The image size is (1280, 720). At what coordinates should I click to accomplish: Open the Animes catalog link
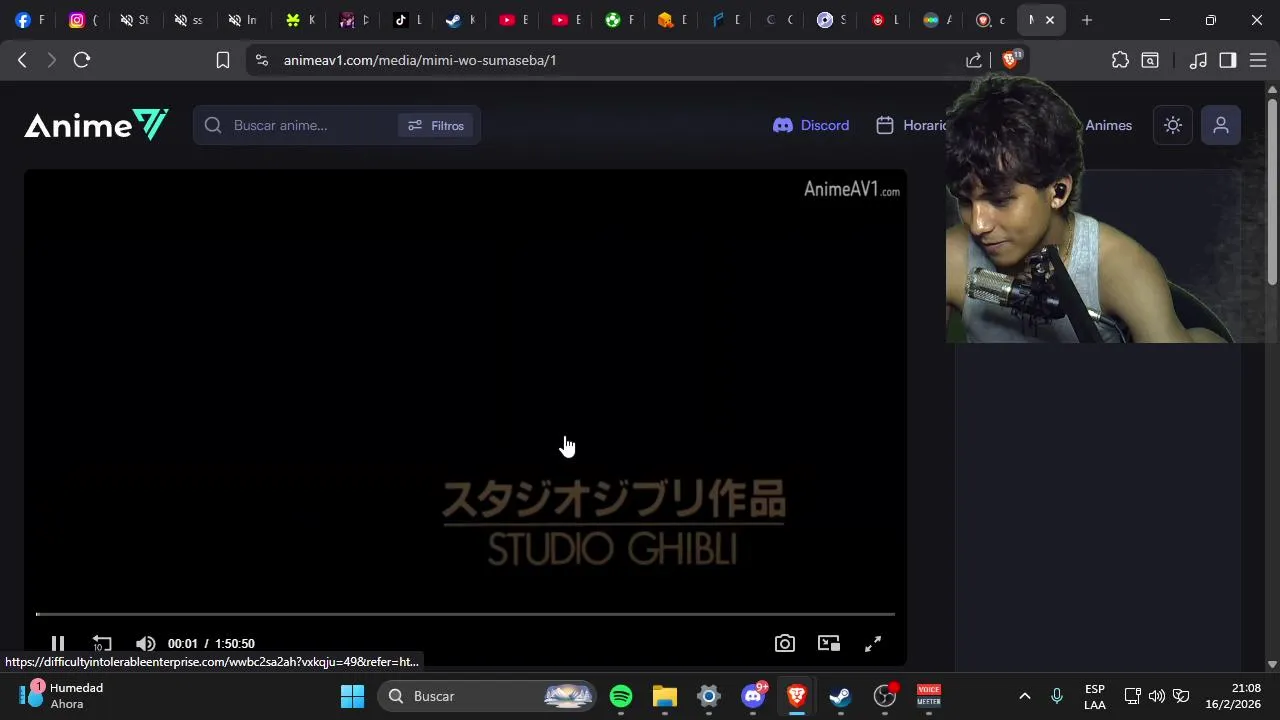[x=1108, y=125]
